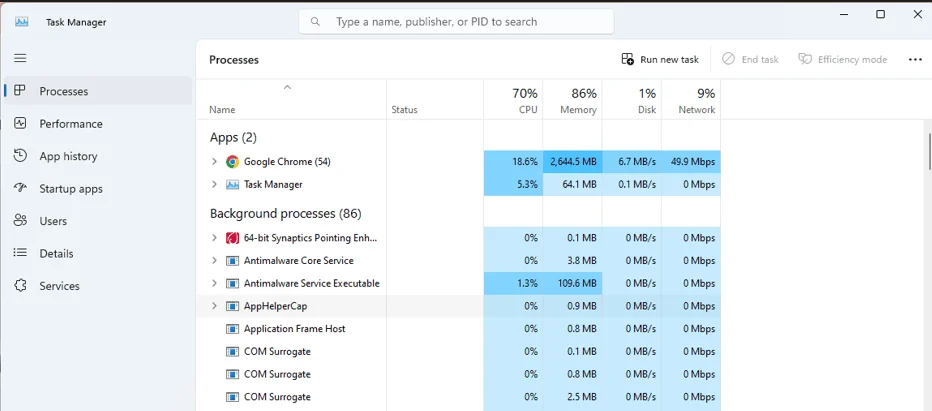932x411 pixels.
Task: Click the Performance sidebar icon
Action: 20,124
